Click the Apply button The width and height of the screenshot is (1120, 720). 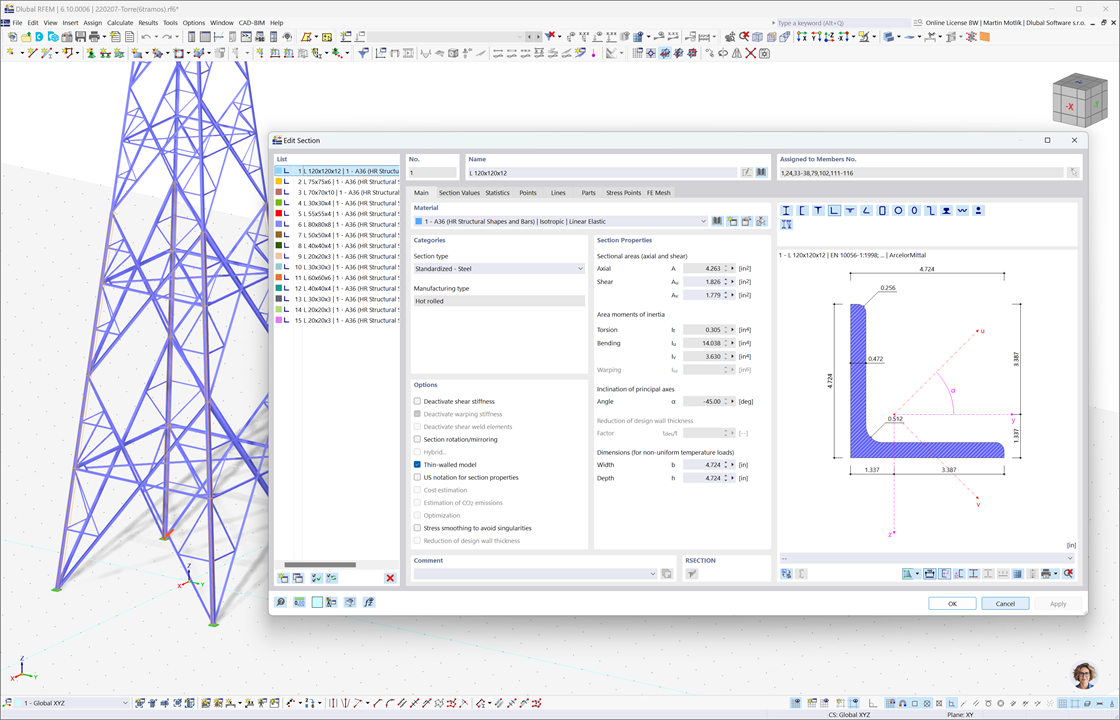(x=1057, y=603)
